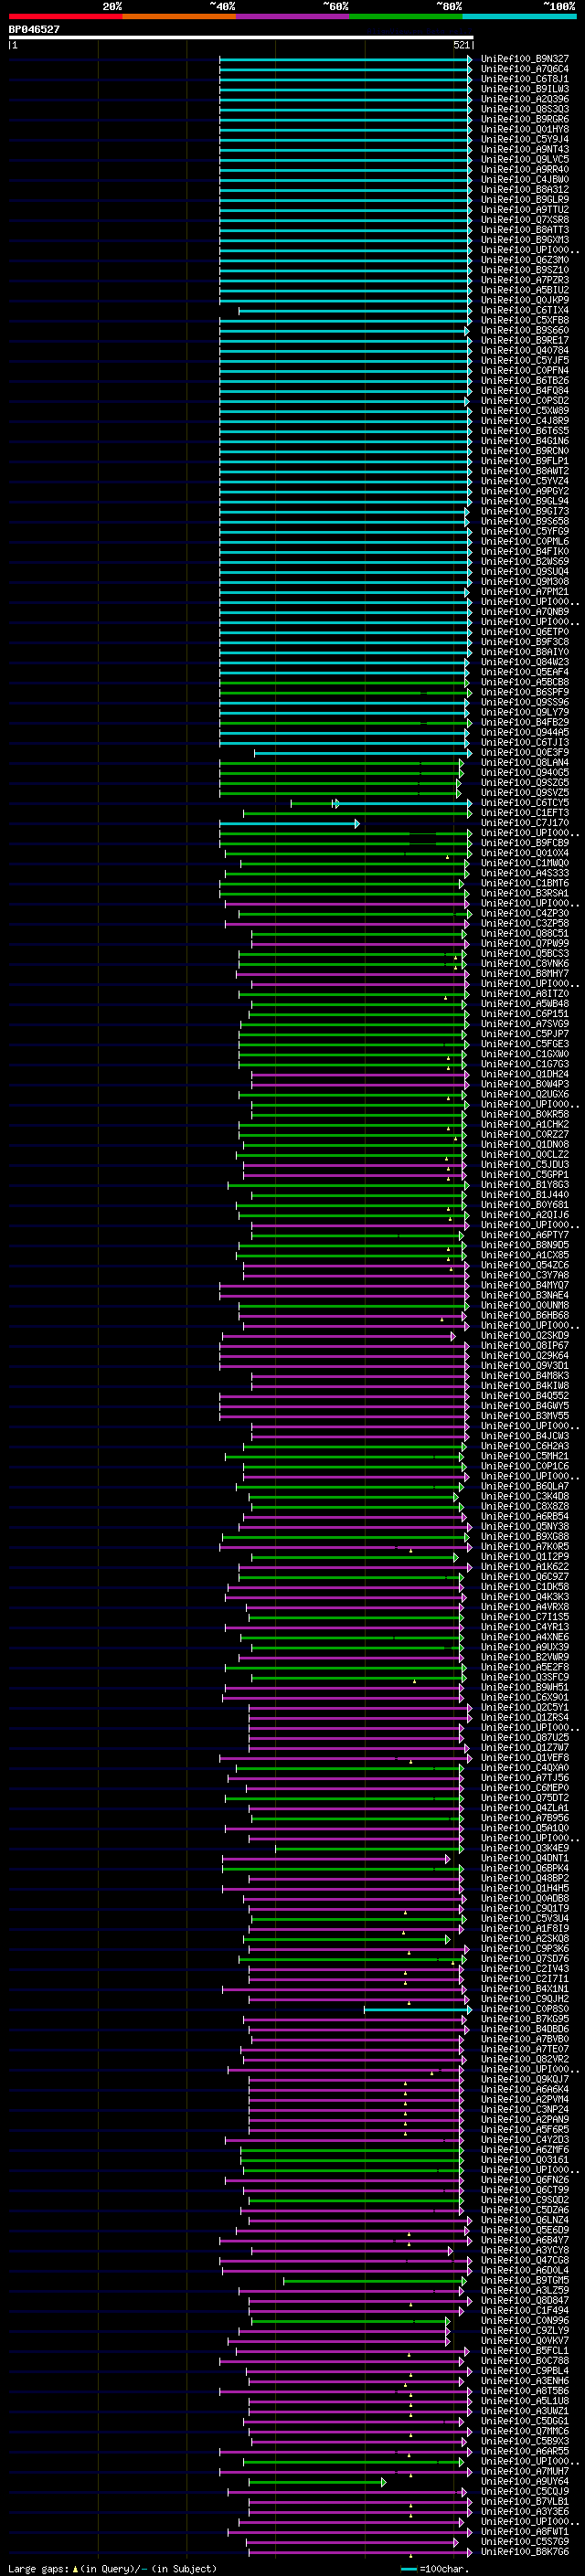Select the UniRef100_Q0CLZ2 label
The image size is (585, 2576).
click(x=525, y=1154)
